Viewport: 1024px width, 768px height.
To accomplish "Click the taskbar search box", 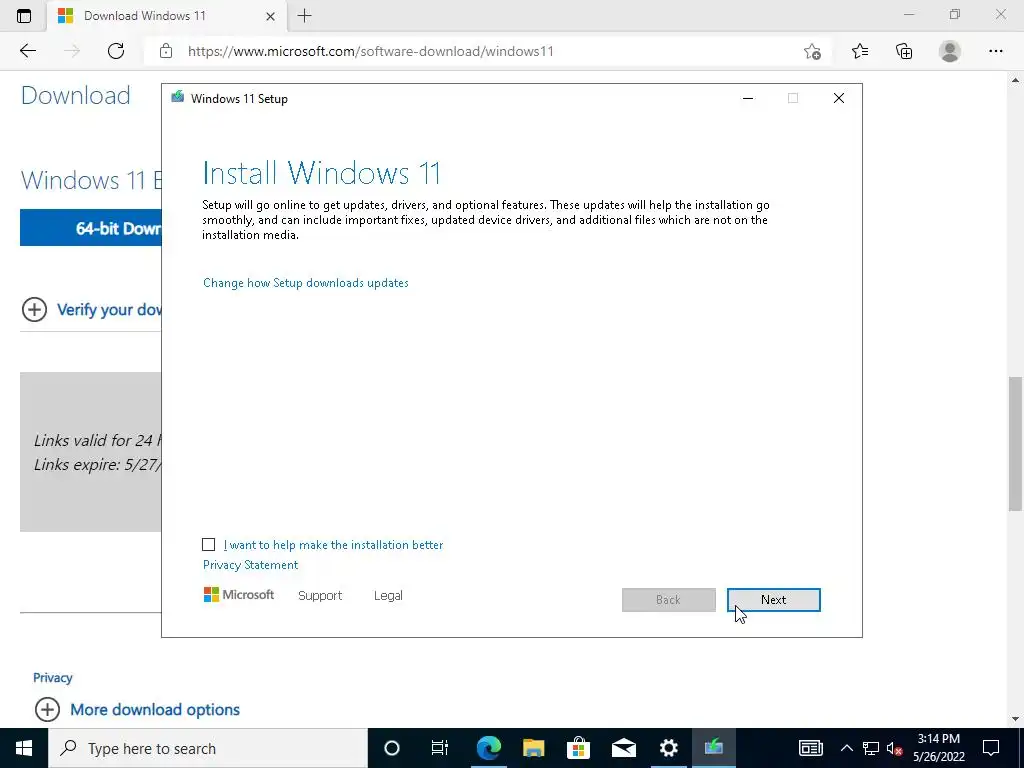I will (x=208, y=748).
